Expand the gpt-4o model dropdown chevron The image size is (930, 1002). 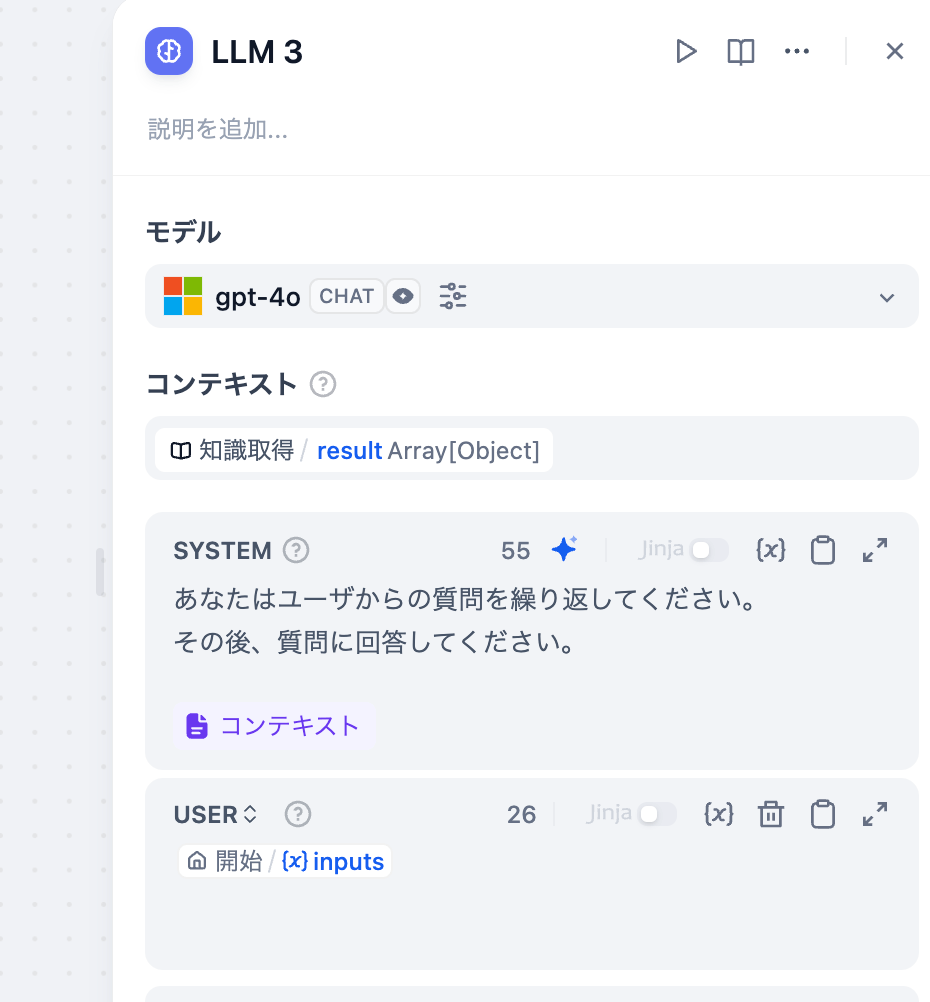coord(887,297)
